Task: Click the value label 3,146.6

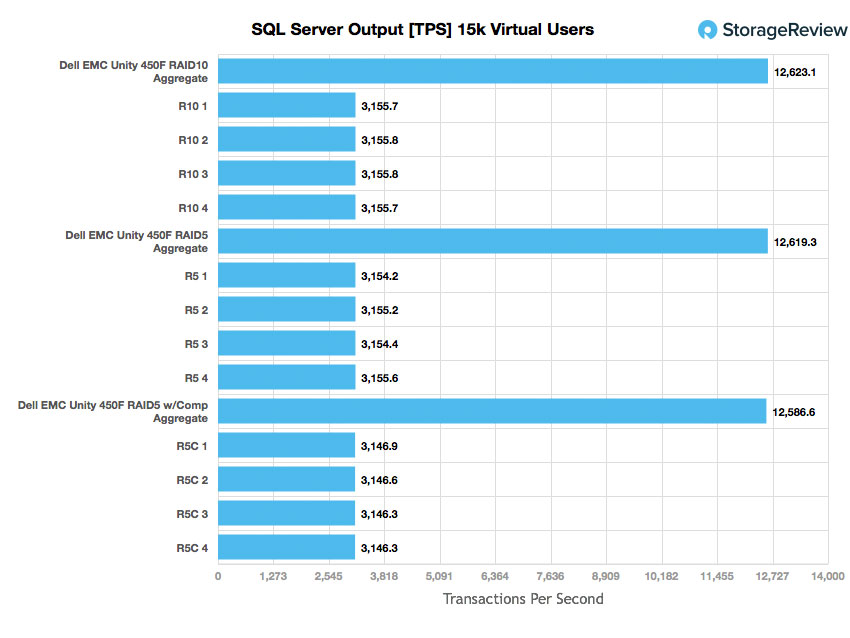Action: coord(379,480)
